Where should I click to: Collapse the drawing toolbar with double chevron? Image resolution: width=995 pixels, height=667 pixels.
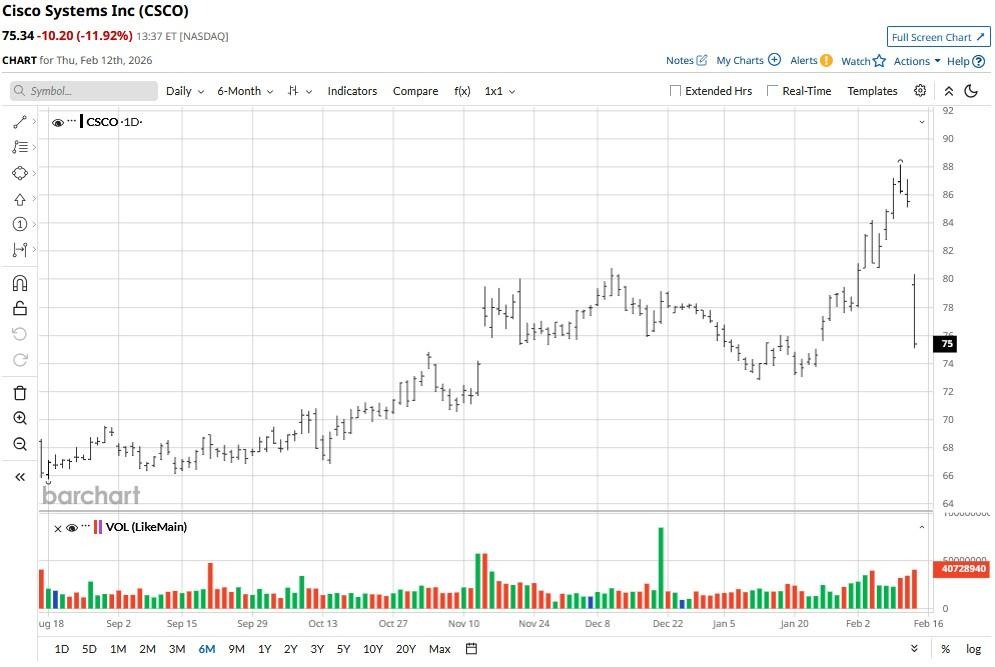point(20,477)
